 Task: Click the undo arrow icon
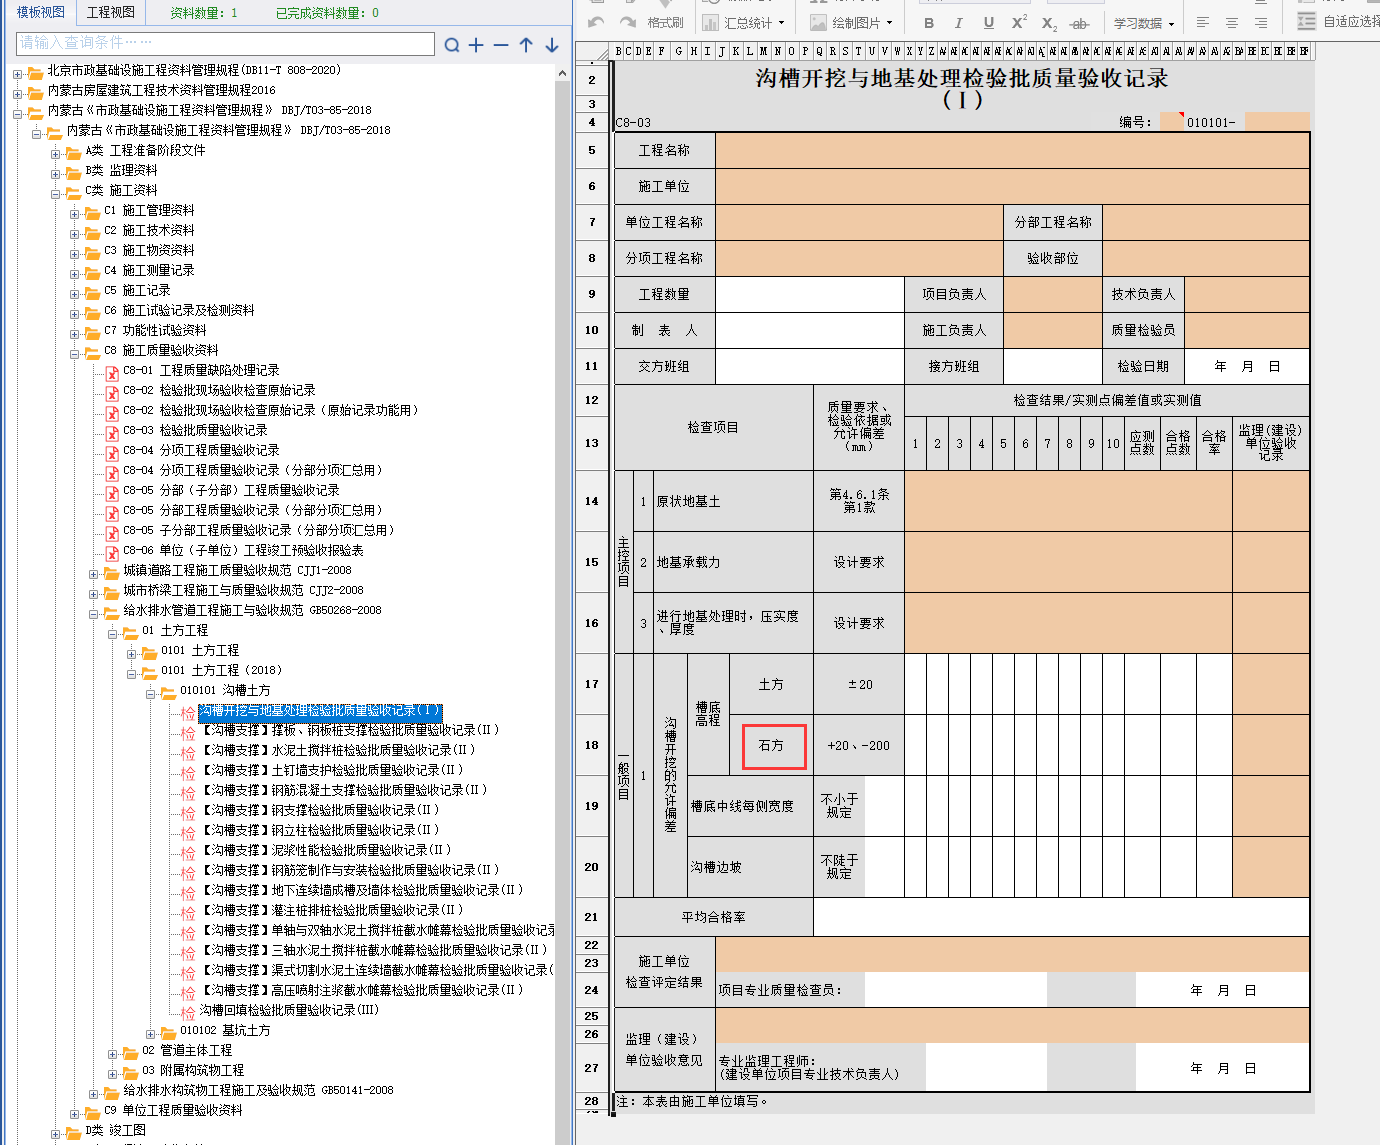[597, 22]
